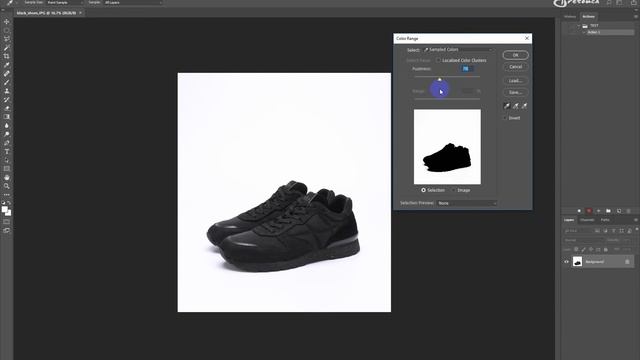Open the layer filter kind dropdown
The width and height of the screenshot is (640, 360).
click(578, 231)
